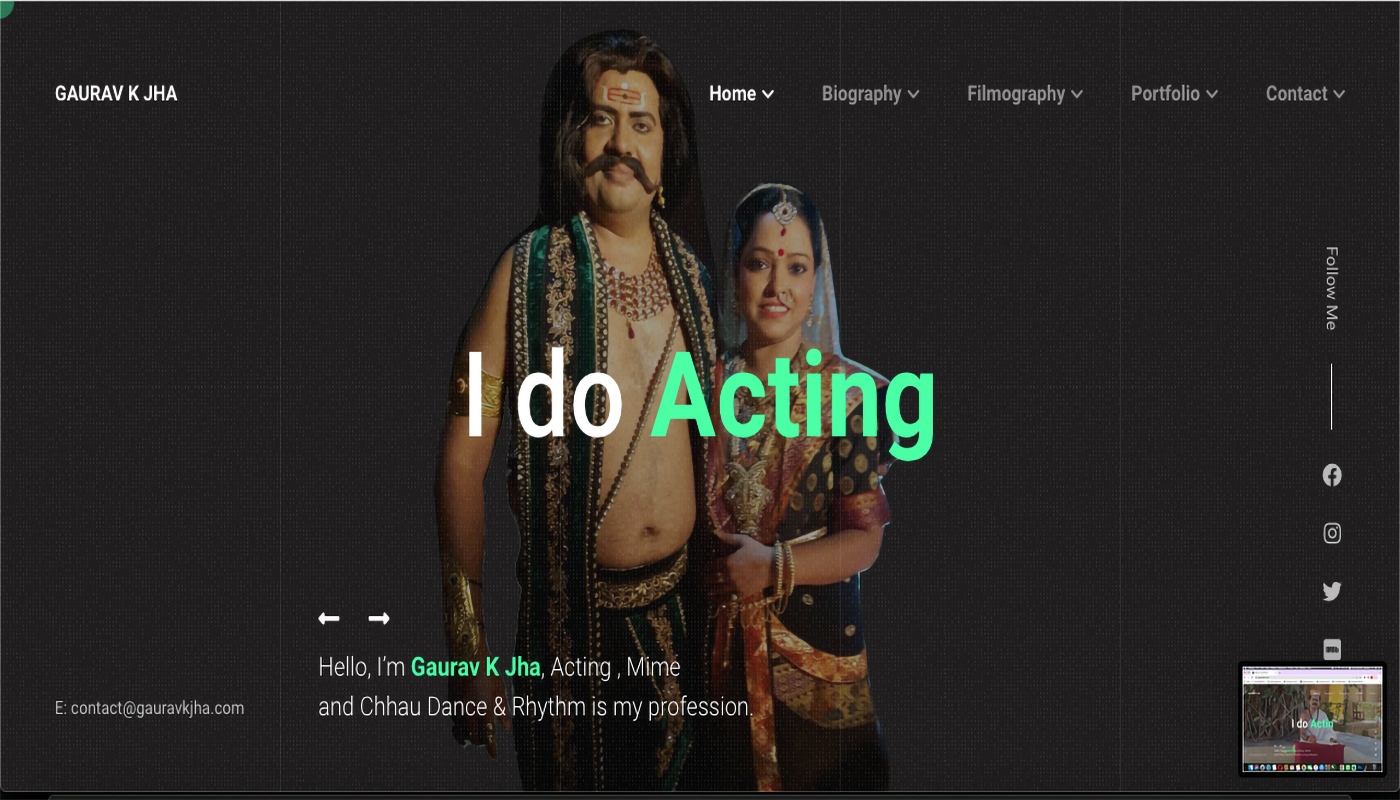Viewport: 1400px width, 800px height.
Task: Click the green Gaurav K Jha name
Action: (x=475, y=667)
